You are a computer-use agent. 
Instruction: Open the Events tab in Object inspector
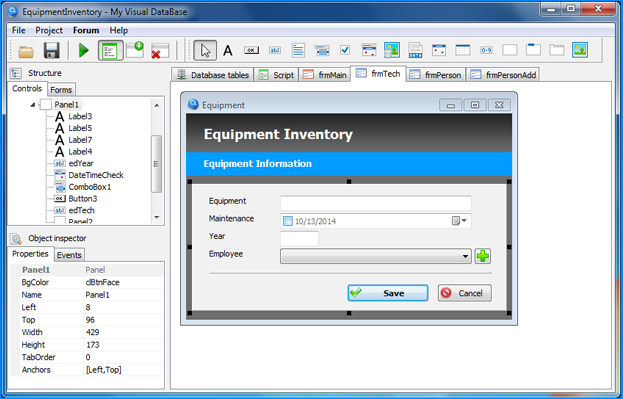pos(69,255)
